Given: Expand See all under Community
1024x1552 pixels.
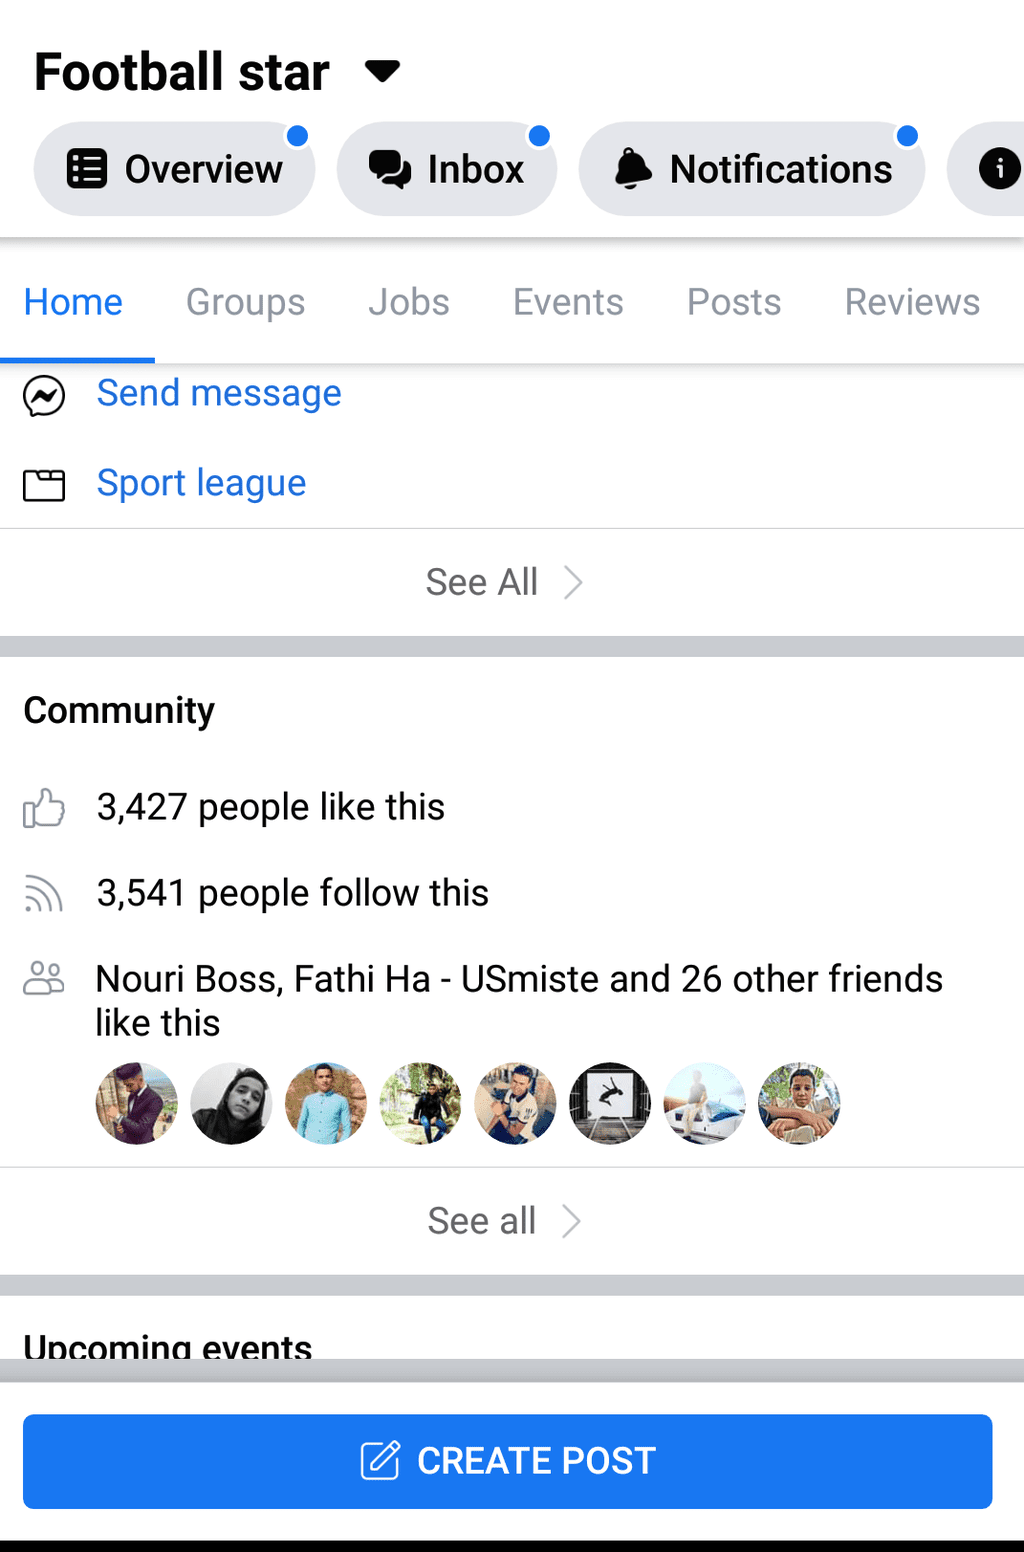Looking at the screenshot, I should coord(504,1221).
